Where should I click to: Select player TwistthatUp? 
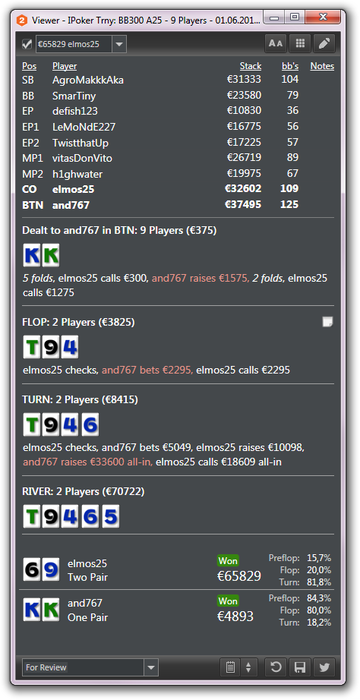tap(80, 143)
